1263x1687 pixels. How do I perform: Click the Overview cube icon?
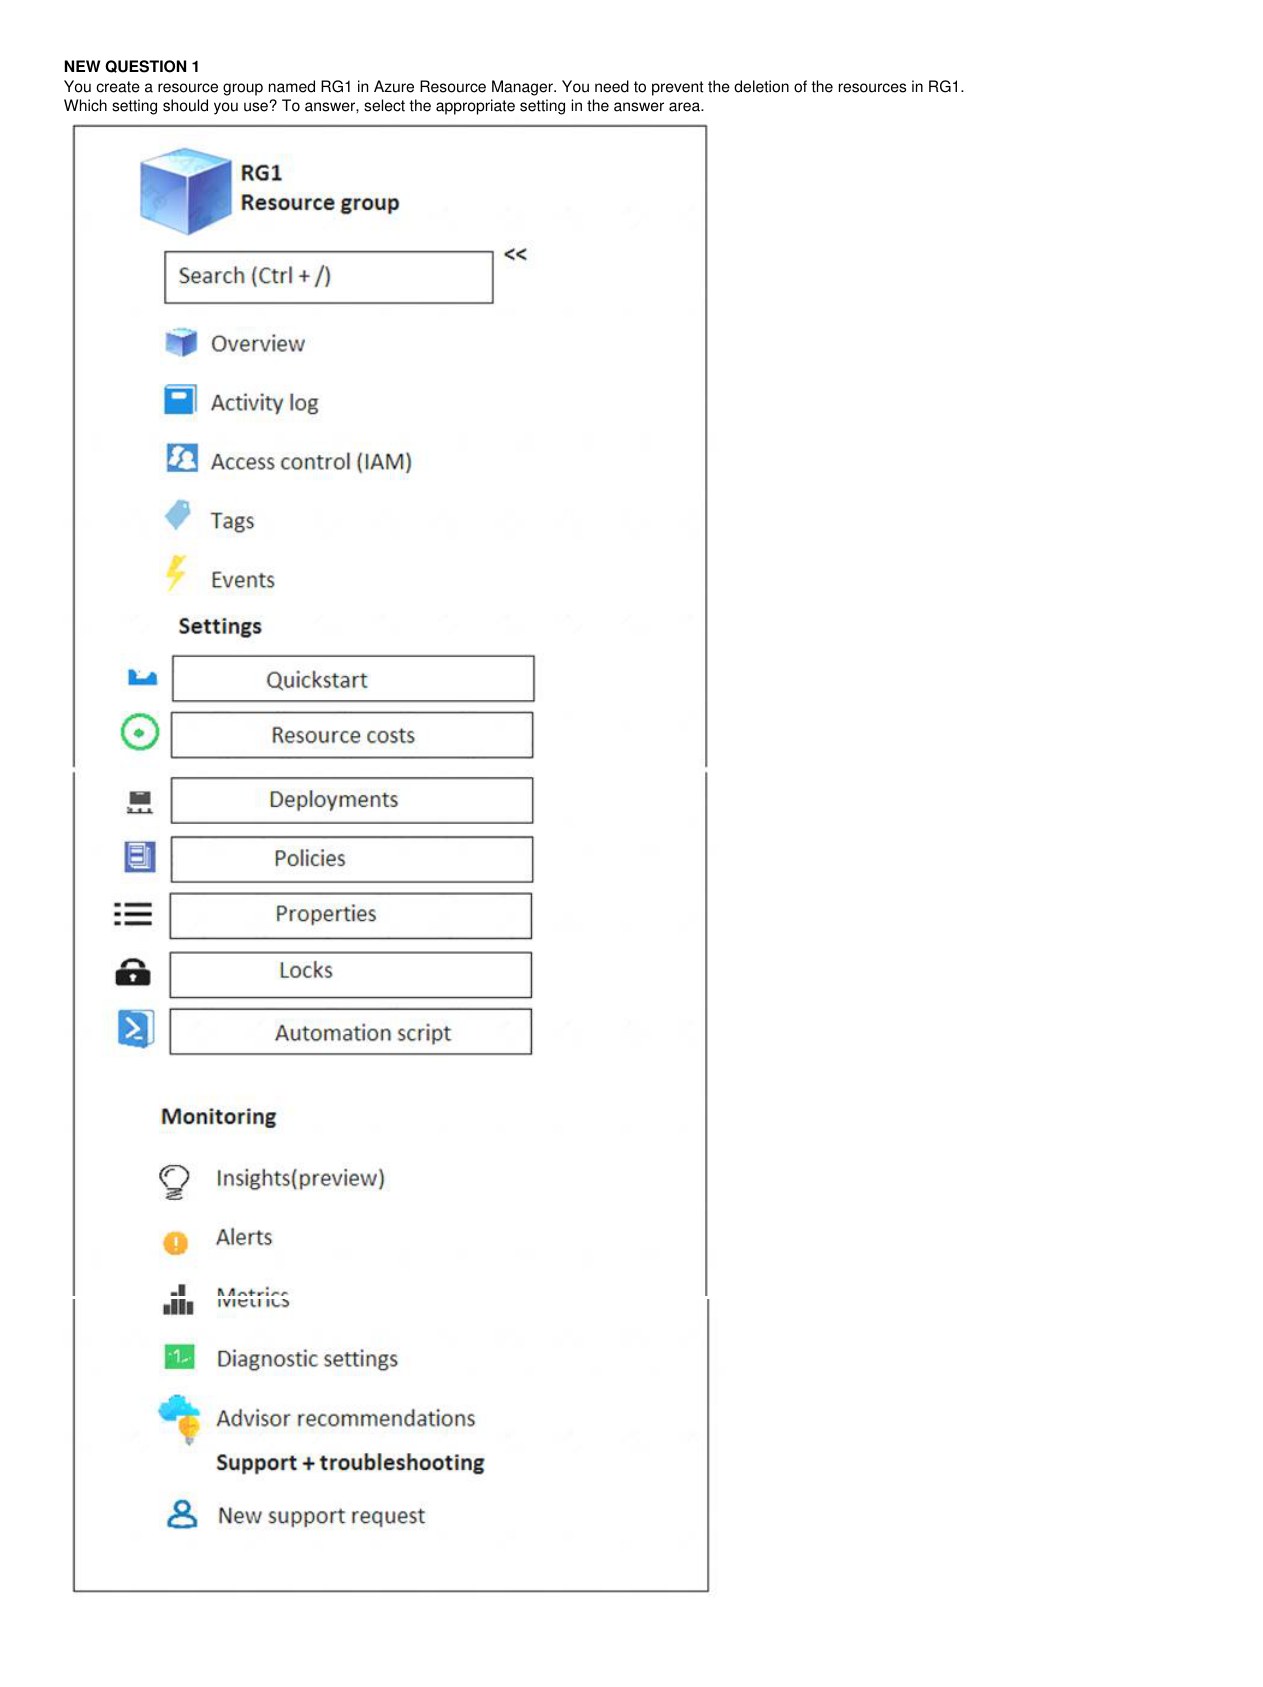click(x=181, y=342)
